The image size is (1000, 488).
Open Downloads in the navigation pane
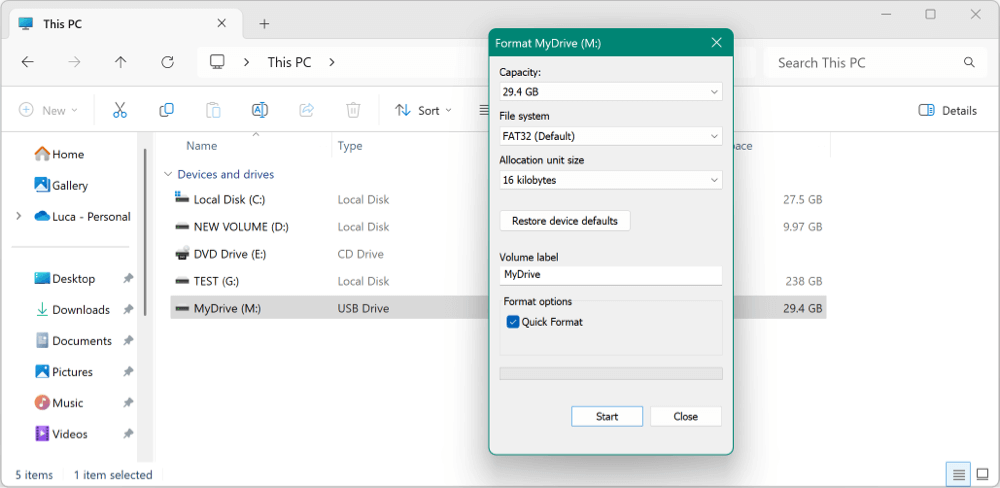coord(72,309)
